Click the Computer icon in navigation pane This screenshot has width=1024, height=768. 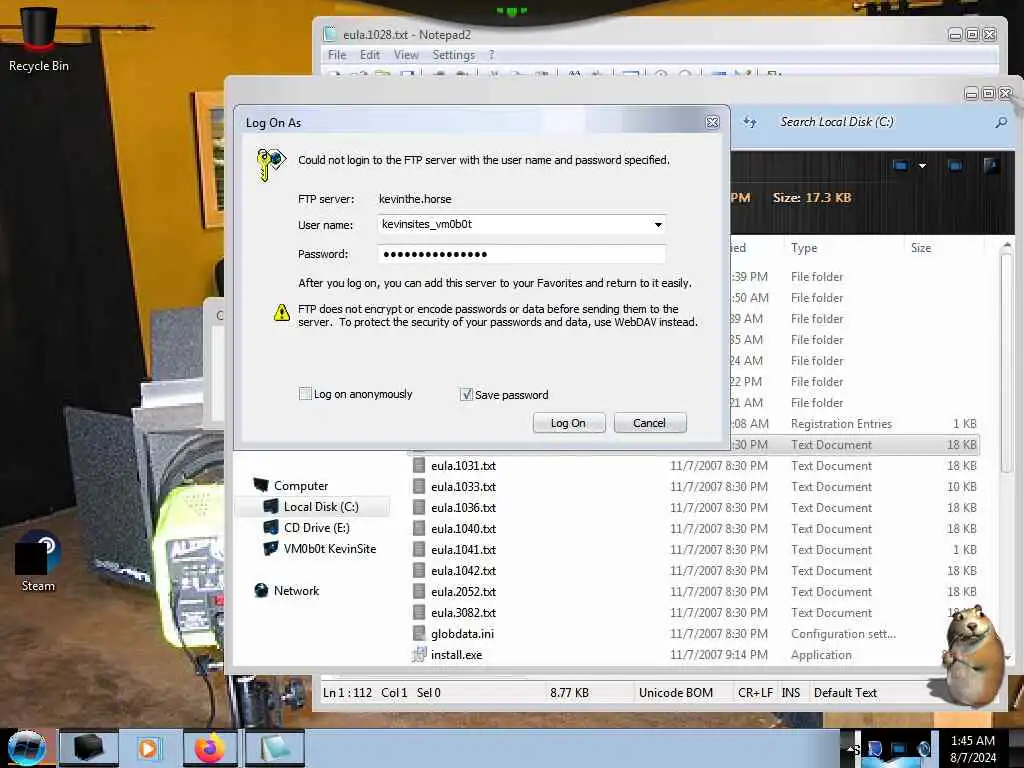click(261, 485)
